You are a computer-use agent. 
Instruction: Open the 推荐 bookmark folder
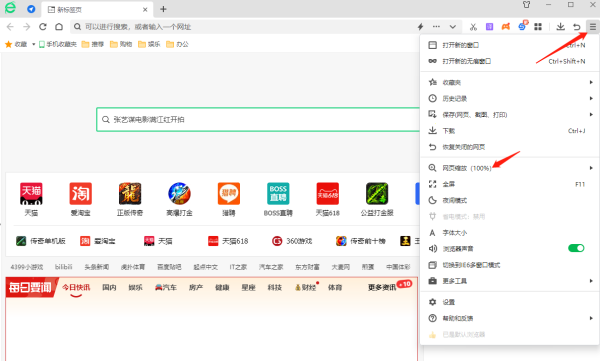coord(93,44)
